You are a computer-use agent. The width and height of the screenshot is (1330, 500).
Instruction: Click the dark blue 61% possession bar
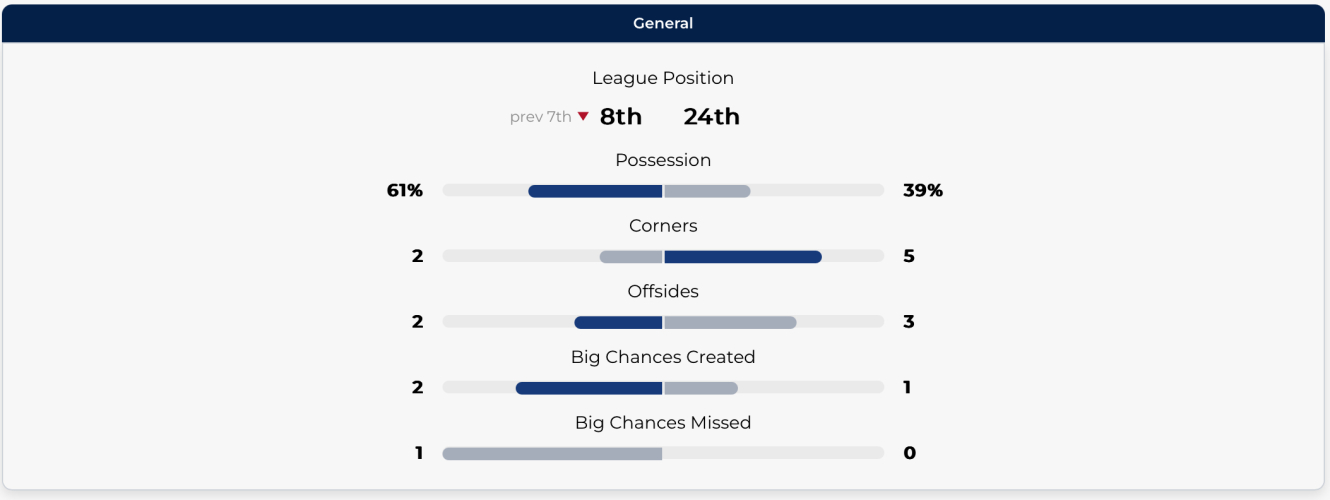[595, 191]
